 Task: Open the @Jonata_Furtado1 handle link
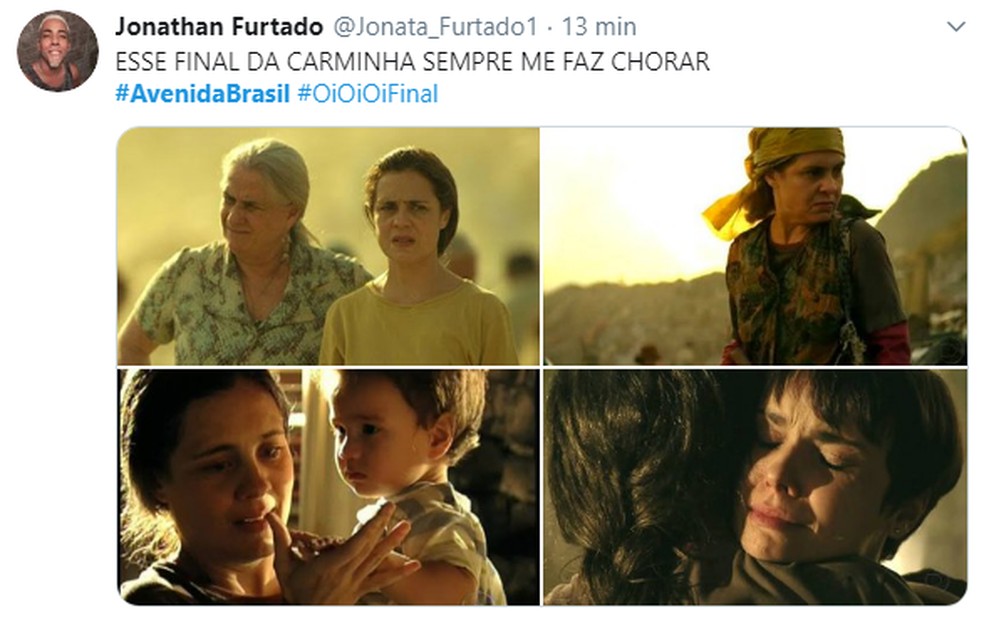click(434, 27)
